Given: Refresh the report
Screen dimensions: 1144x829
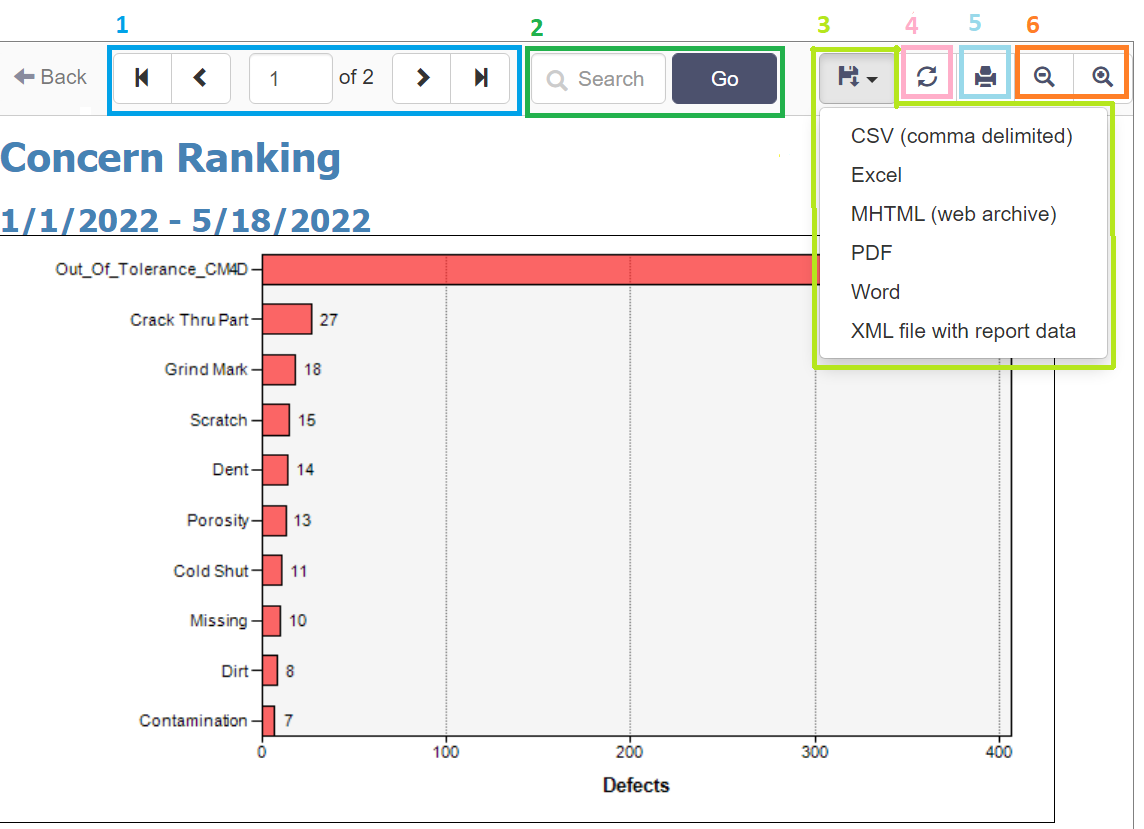Looking at the screenshot, I should (x=927, y=78).
